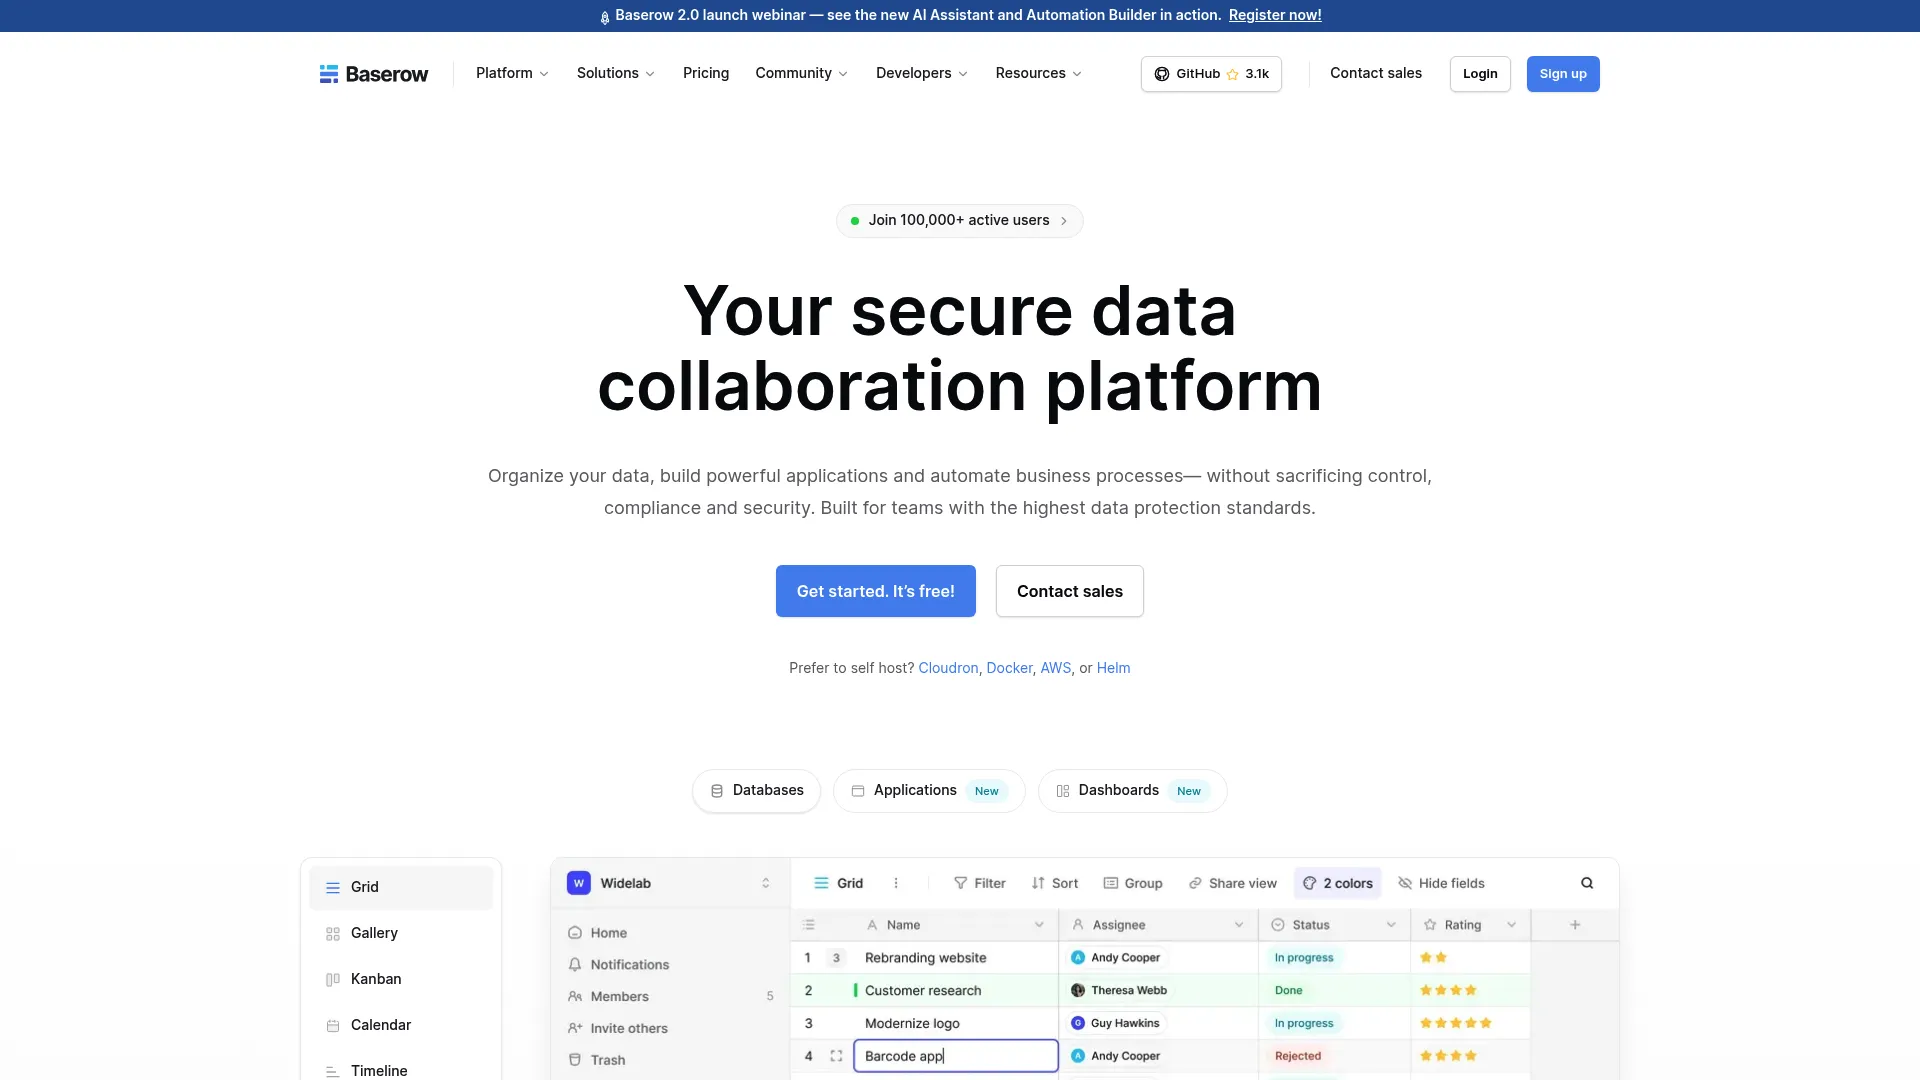Image resolution: width=1920 pixels, height=1080 pixels.
Task: Click the Share view icon
Action: tap(1196, 883)
